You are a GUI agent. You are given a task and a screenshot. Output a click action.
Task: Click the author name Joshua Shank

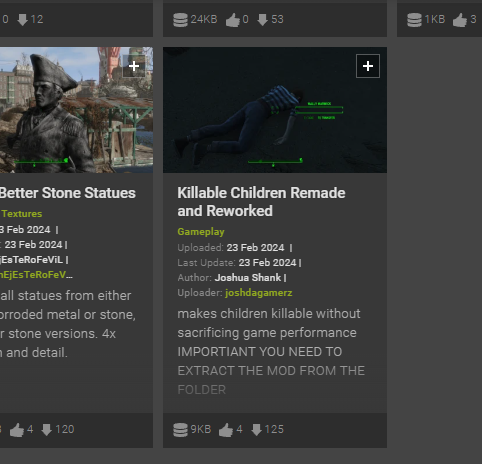(x=248, y=278)
